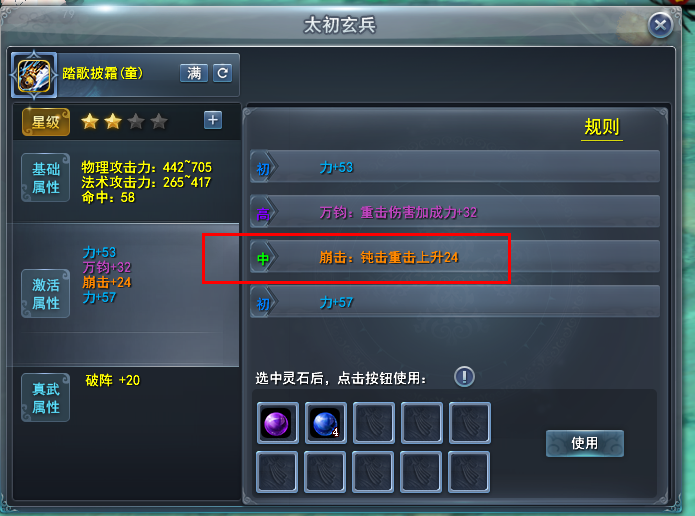This screenshot has height=516, width=695.
Task: Click the plus star upgrade button
Action: click(x=213, y=120)
